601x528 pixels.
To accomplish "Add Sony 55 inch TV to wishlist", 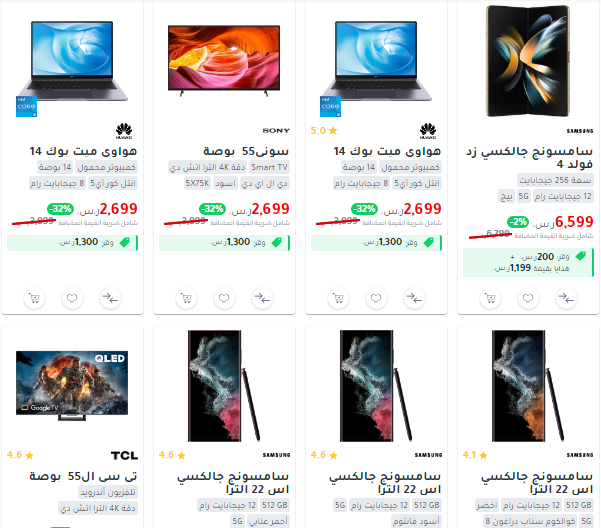I will [224, 298].
